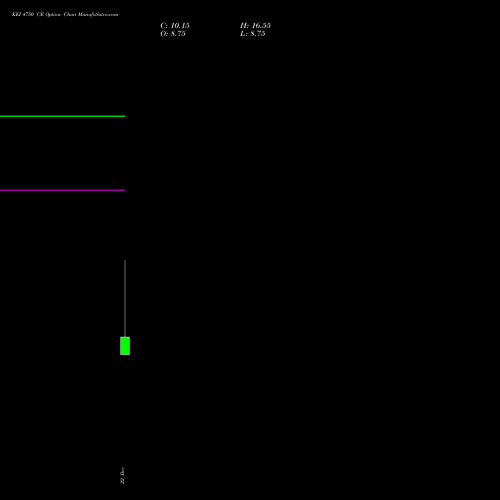Click the low value 'L: 8.75'
This screenshot has width=500, height=500.
click(253, 34)
